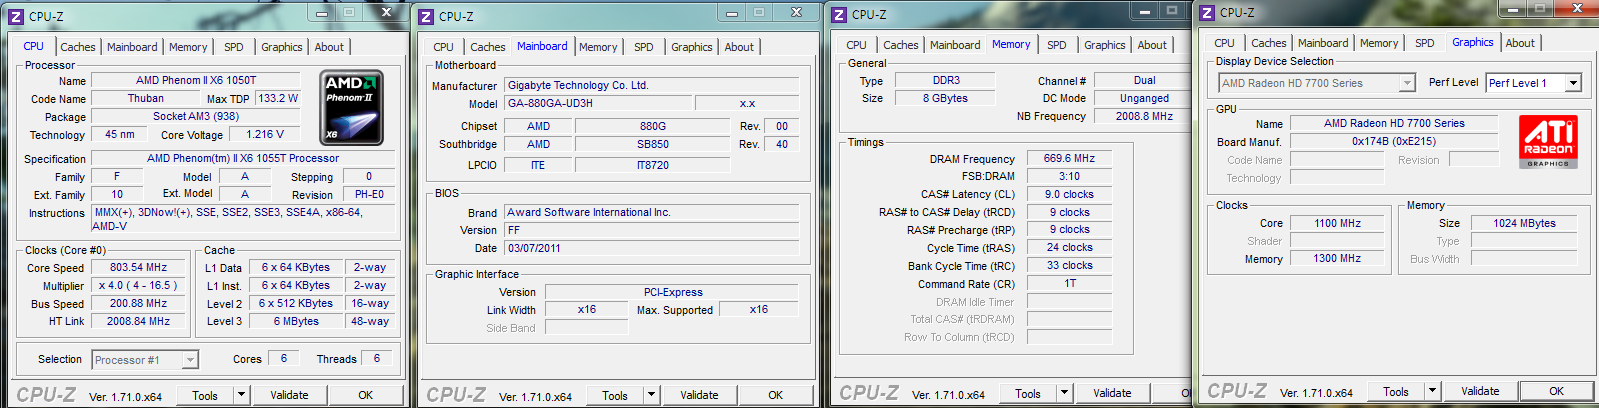
Task: Click the BIOS Date 03/07/2011
Action: tap(651, 248)
